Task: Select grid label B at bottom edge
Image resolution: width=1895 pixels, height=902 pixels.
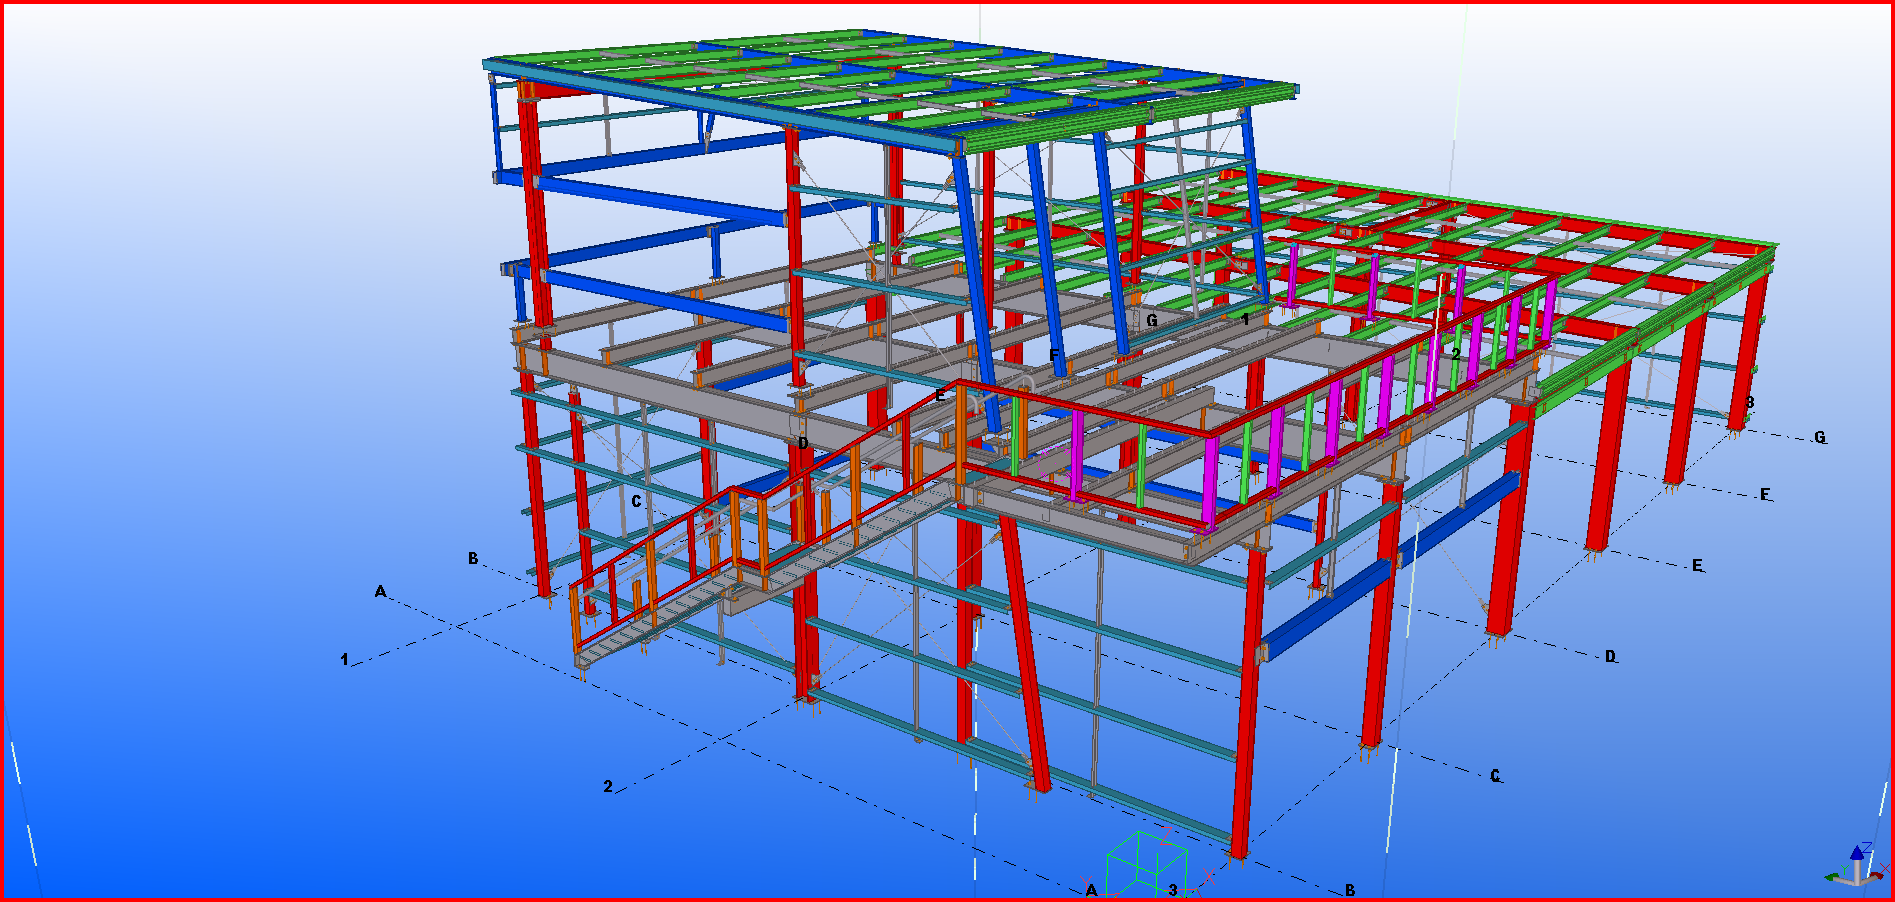Action: [x=1350, y=890]
